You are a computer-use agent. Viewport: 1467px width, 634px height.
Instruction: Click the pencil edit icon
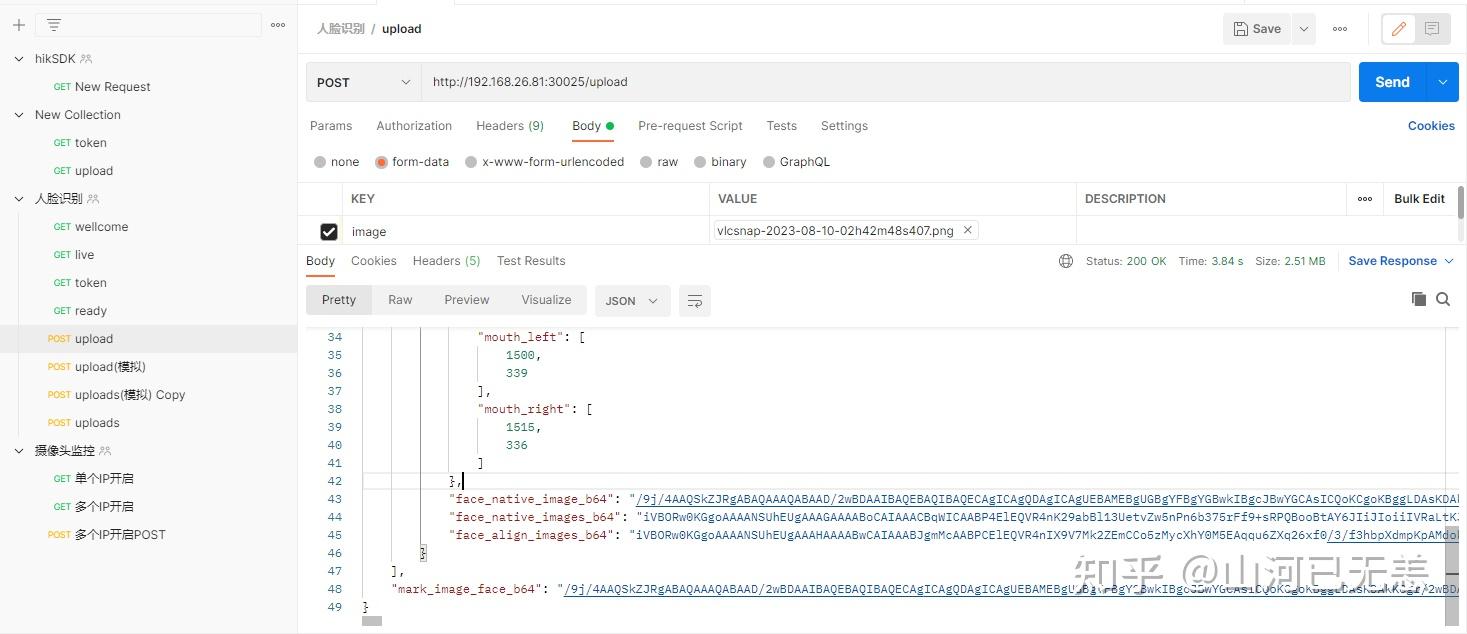coord(1398,29)
